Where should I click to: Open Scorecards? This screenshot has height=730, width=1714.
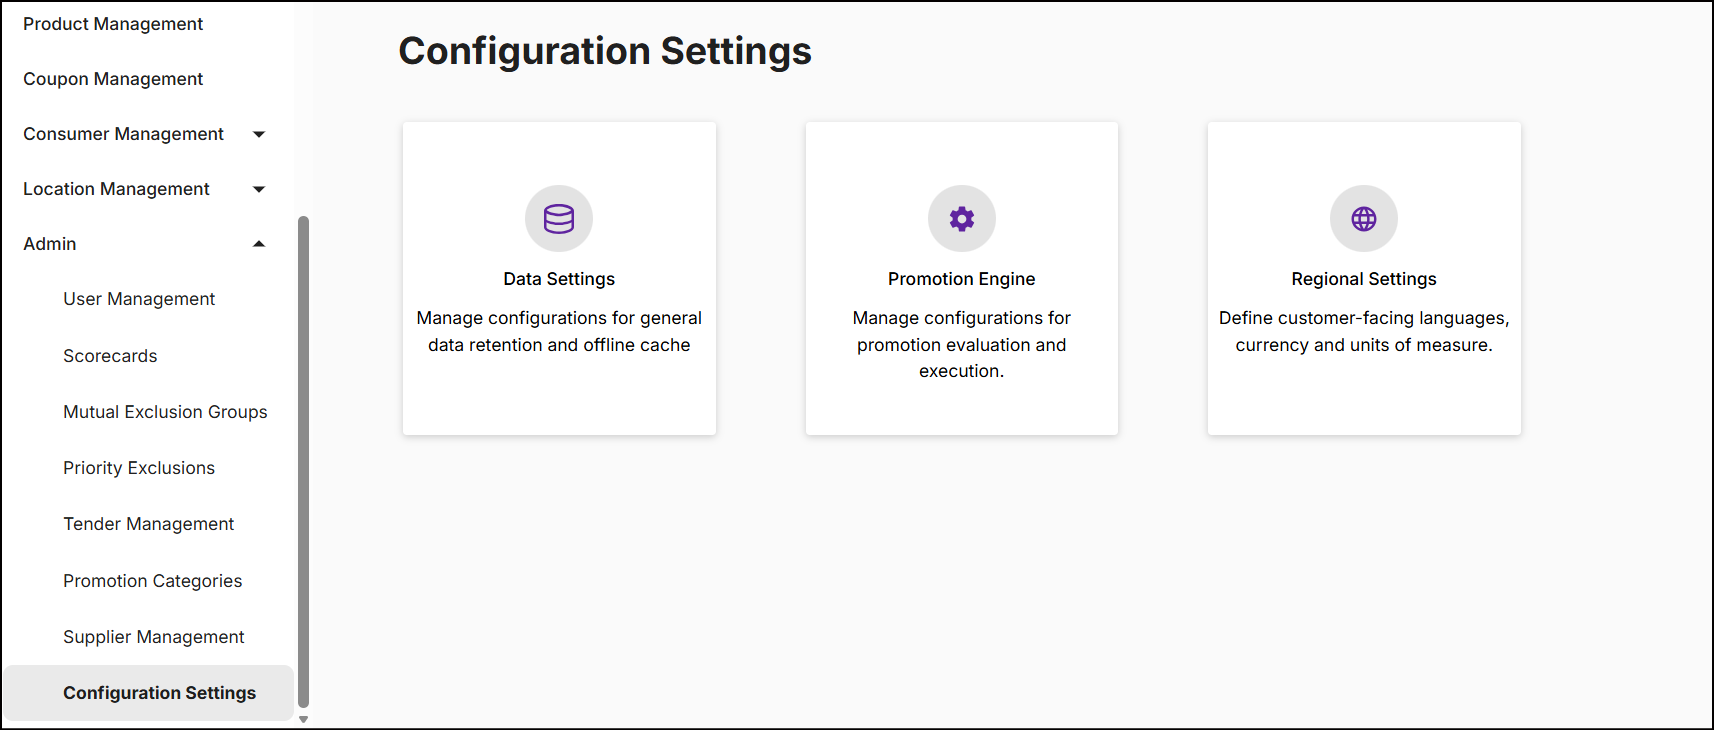tap(110, 355)
